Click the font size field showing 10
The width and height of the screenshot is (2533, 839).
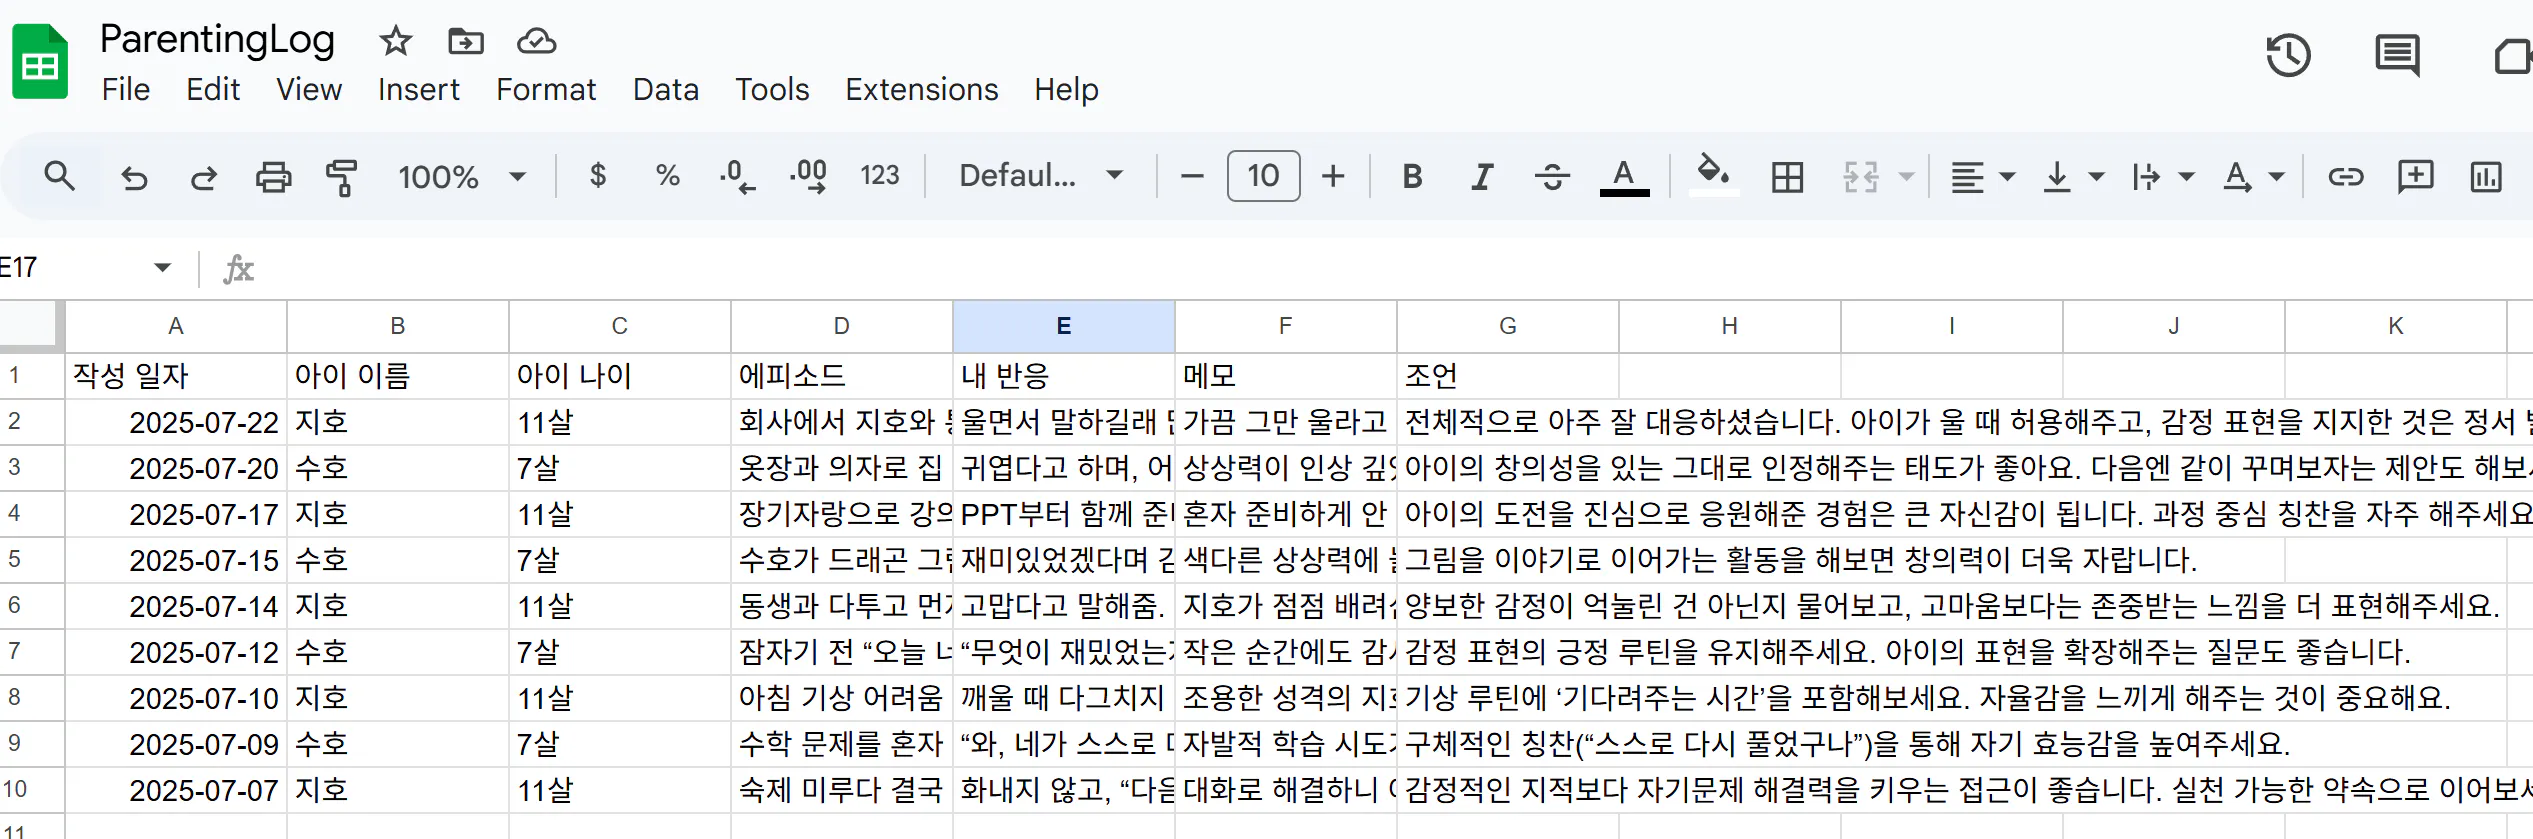(1263, 176)
